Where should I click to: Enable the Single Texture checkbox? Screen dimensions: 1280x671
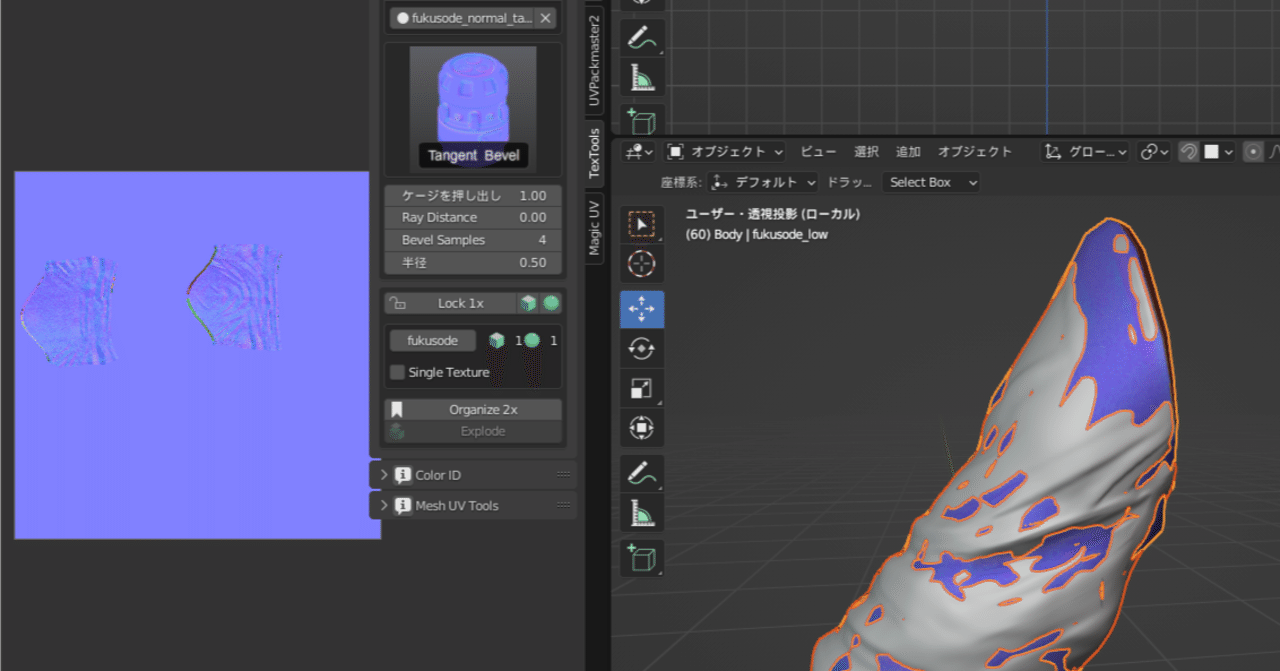[x=397, y=371]
